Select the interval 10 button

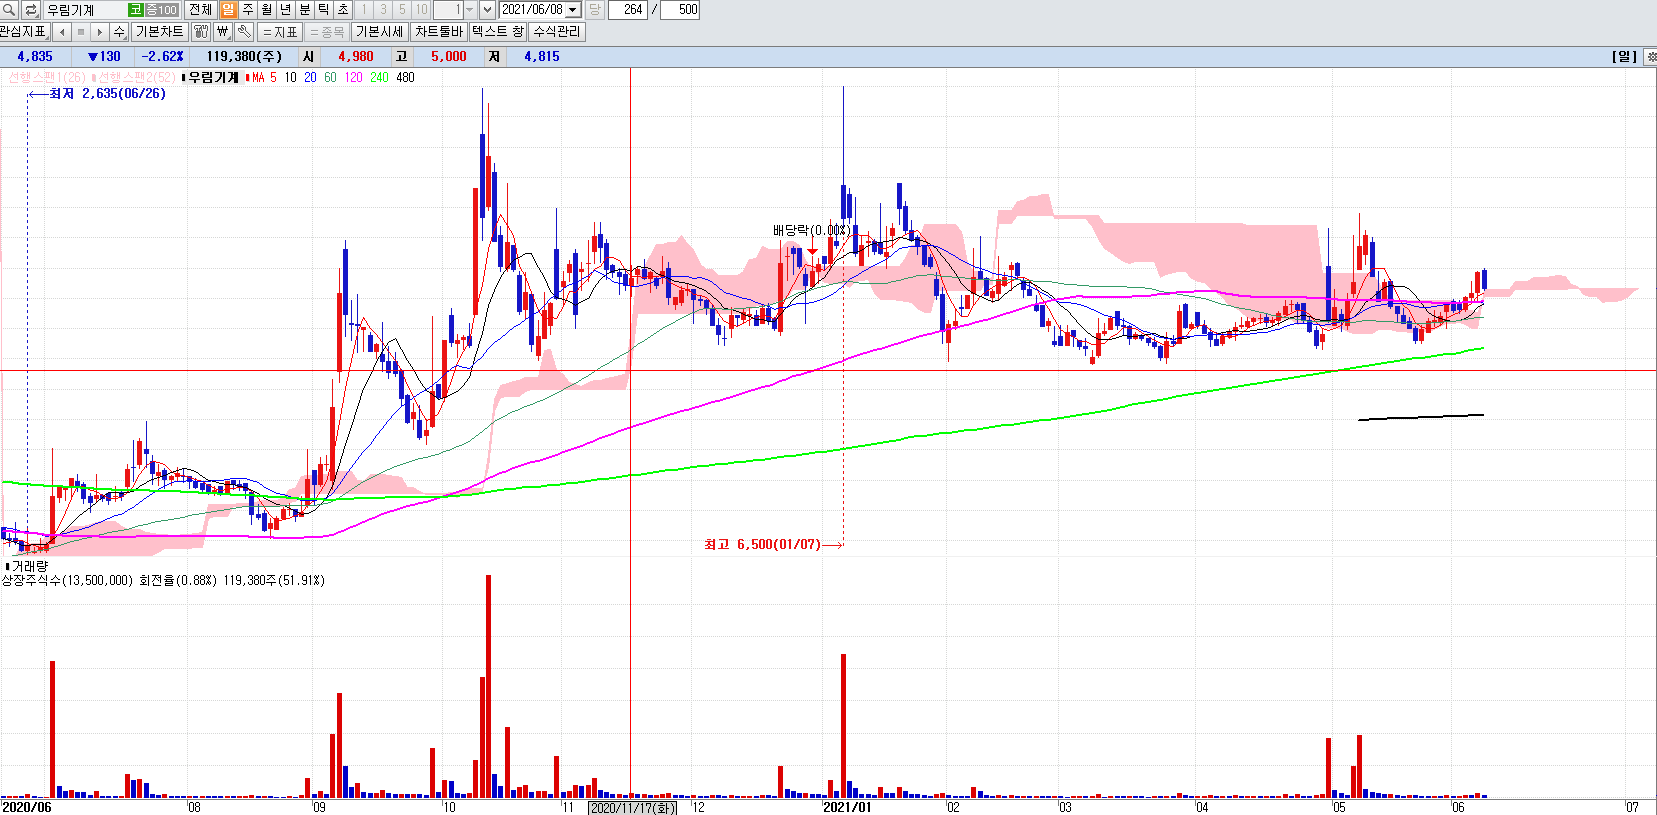pos(421,10)
